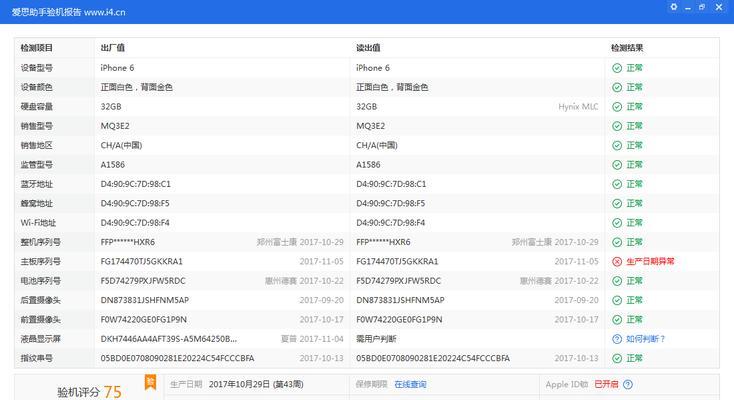This screenshot has width=734, height=400.
Task: Click green check icon in 销售地区 row
Action: 617,145
